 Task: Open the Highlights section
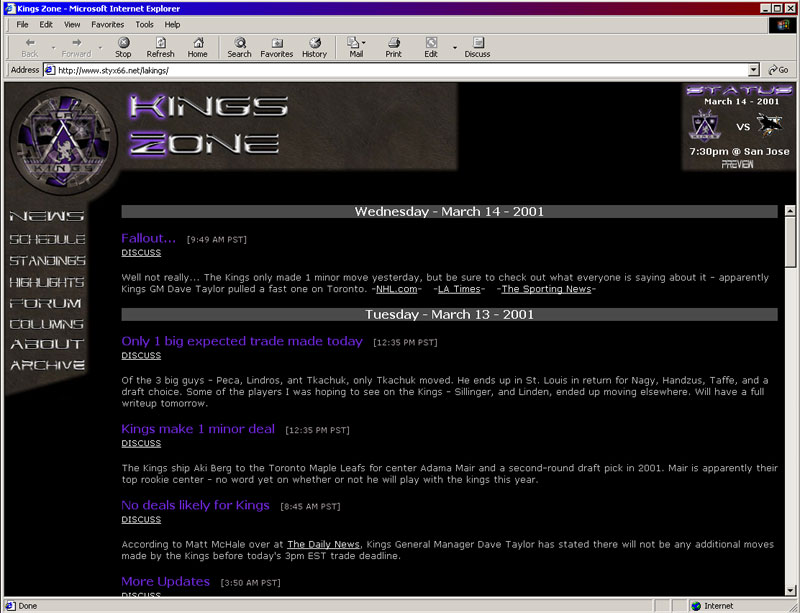(x=47, y=282)
